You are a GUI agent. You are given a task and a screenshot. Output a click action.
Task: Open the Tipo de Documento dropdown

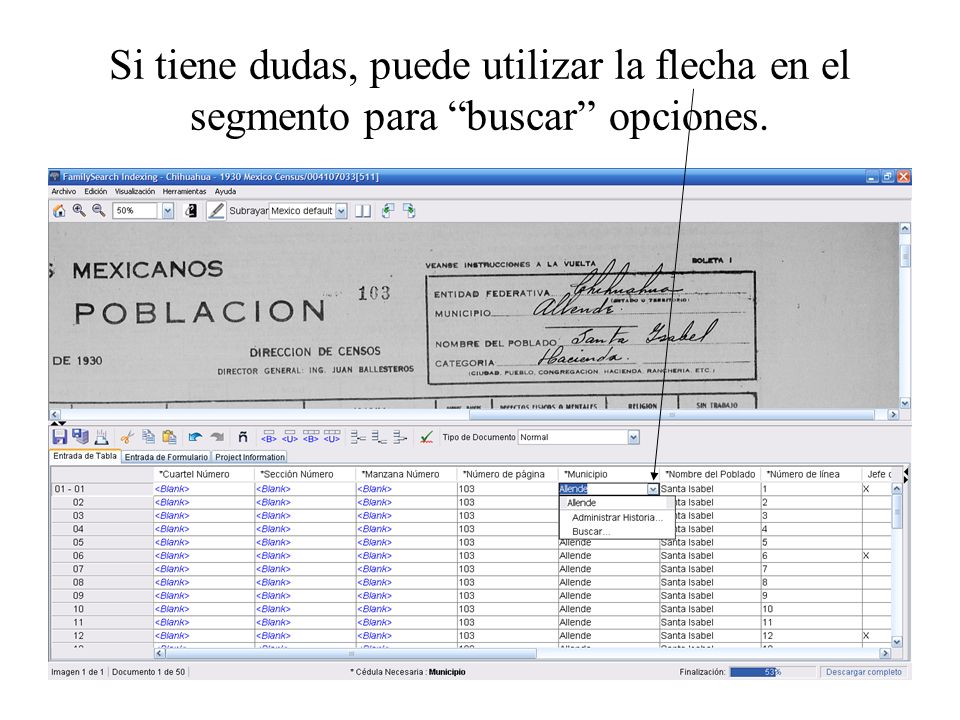(634, 437)
